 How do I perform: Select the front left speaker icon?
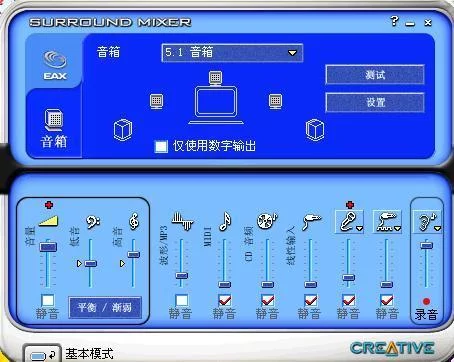tap(157, 101)
